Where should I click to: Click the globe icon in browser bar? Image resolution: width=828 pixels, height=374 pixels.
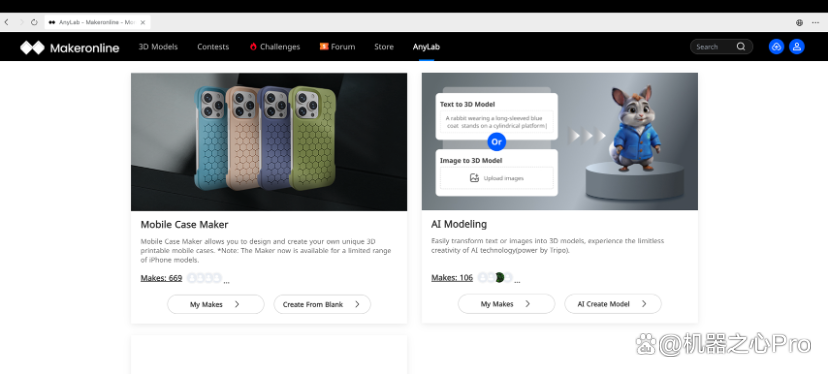[799, 23]
